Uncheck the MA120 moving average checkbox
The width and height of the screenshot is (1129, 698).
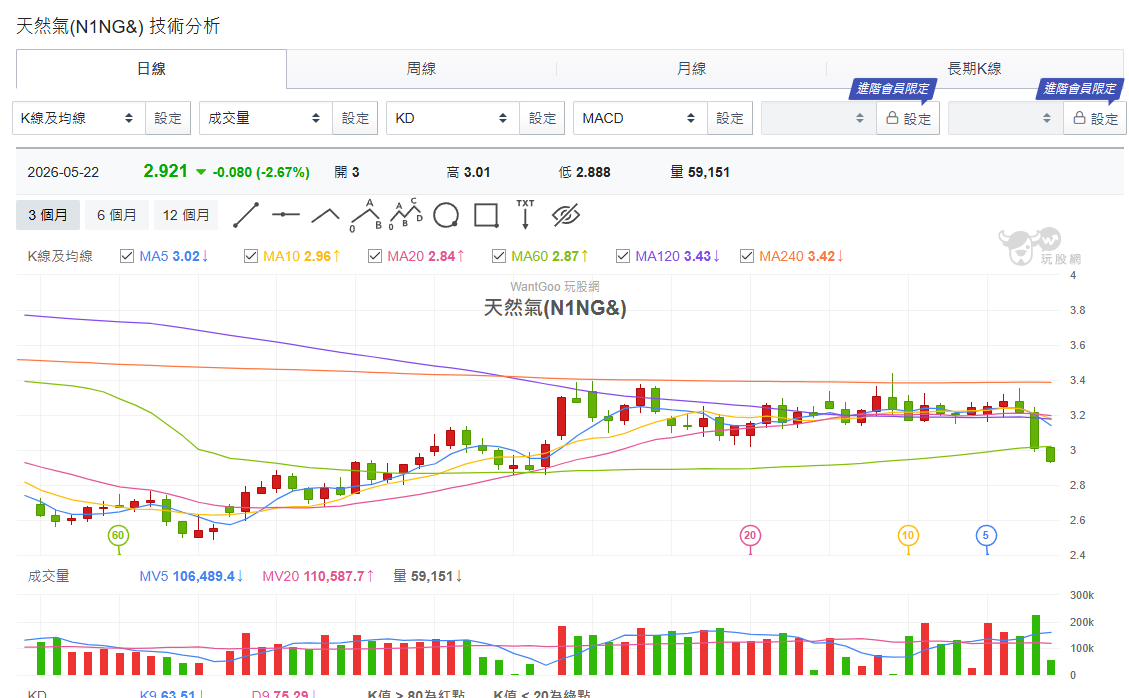(x=623, y=256)
